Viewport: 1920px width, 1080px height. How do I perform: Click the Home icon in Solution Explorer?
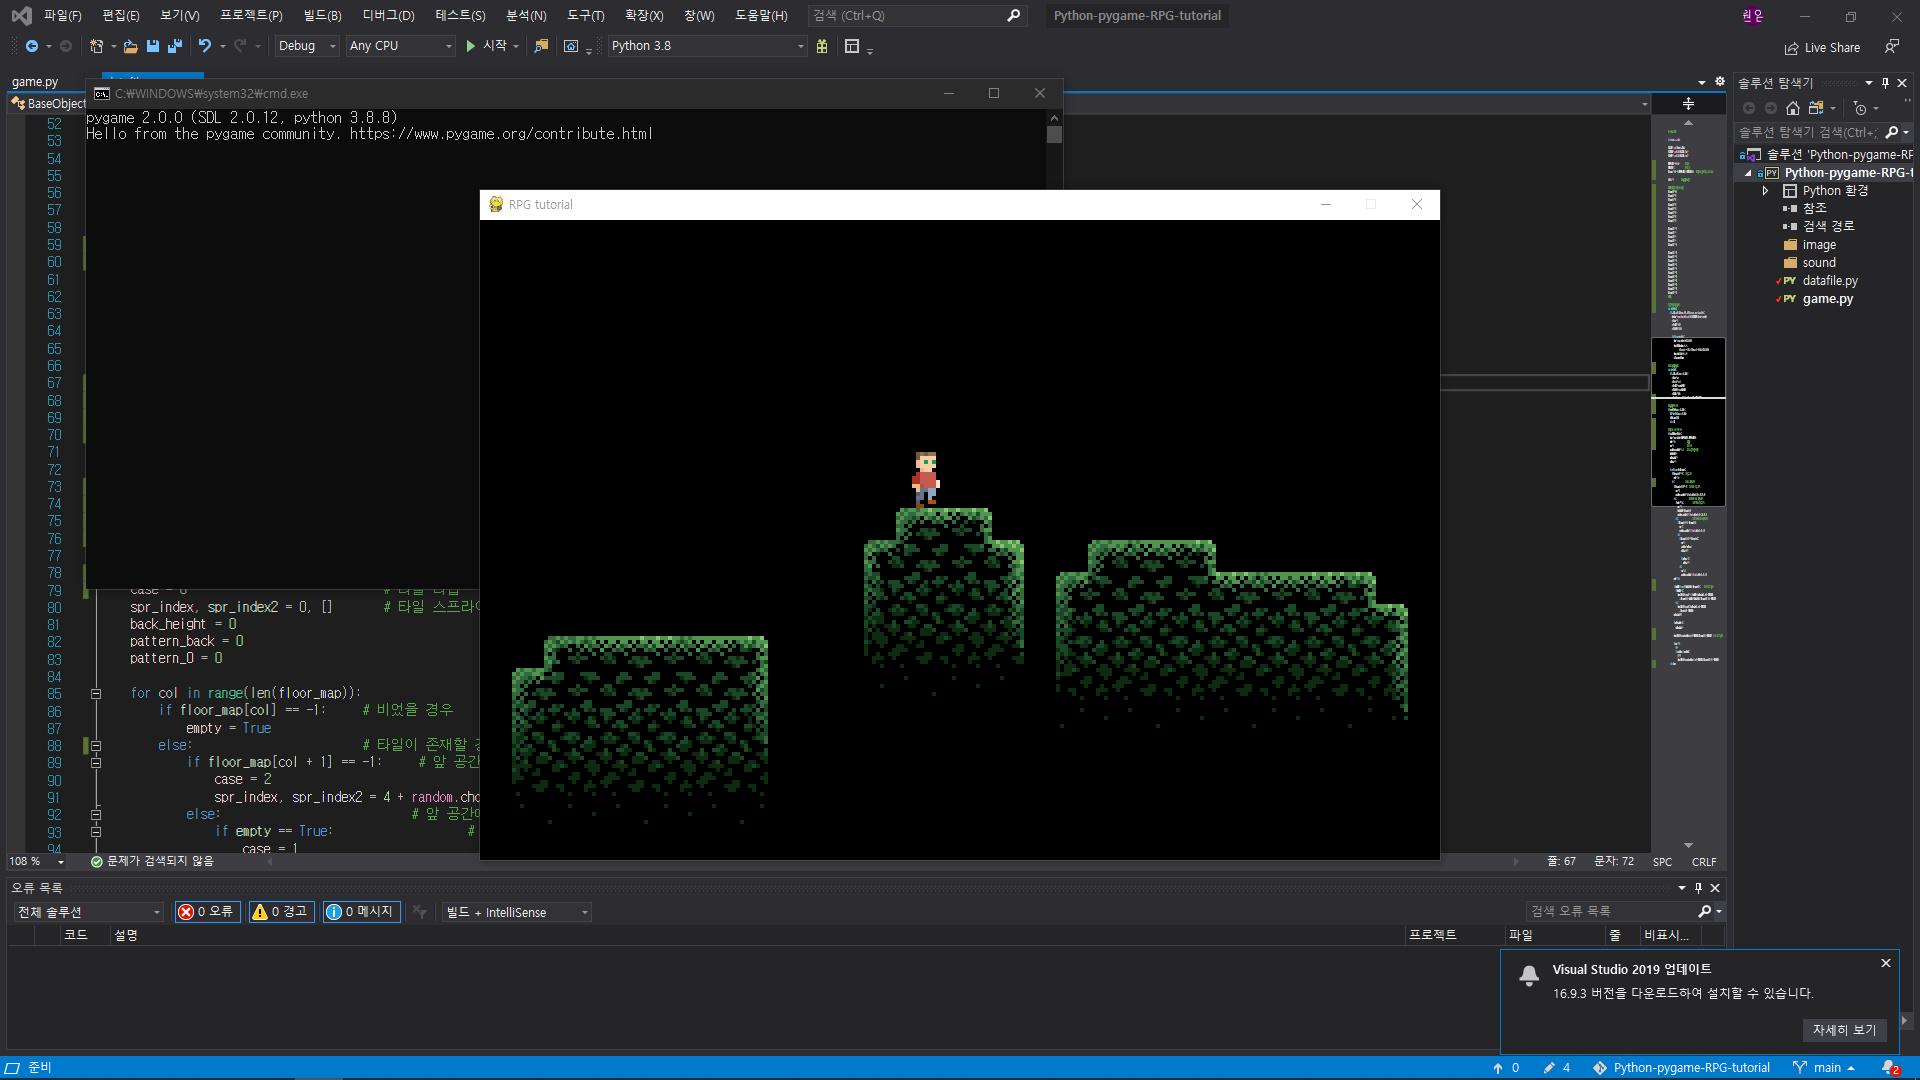click(1793, 108)
